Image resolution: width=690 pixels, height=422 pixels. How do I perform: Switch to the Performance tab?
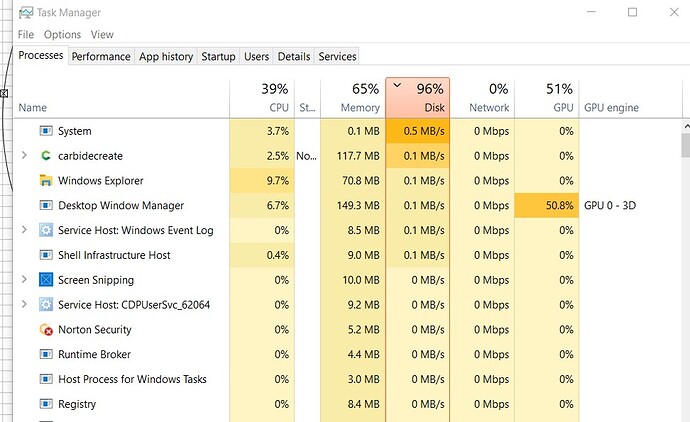pos(101,56)
